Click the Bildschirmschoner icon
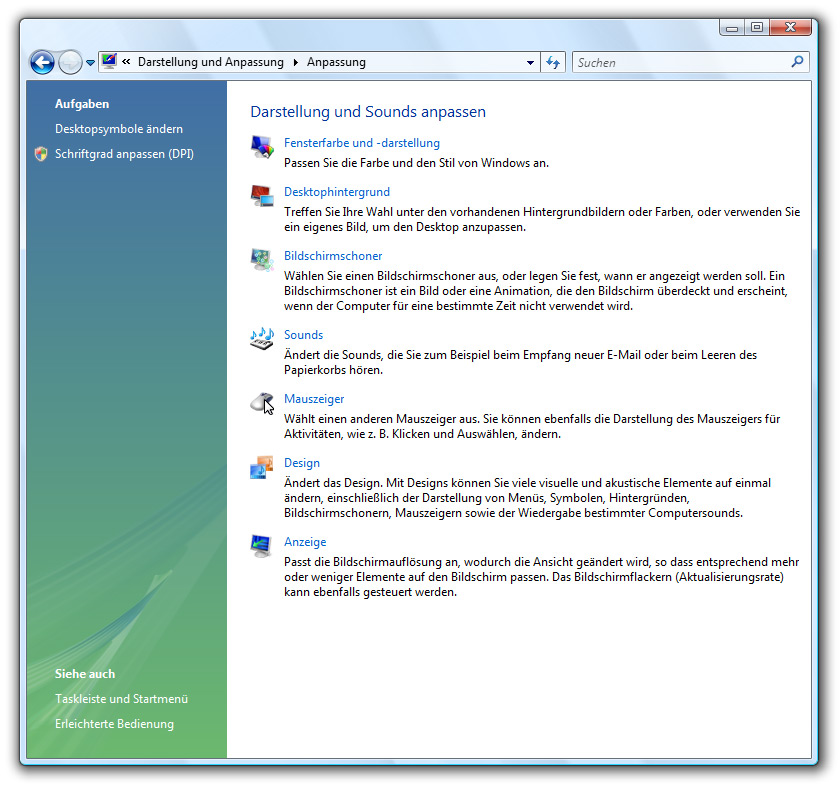Image resolution: width=840 pixels, height=787 pixels. coord(262,259)
